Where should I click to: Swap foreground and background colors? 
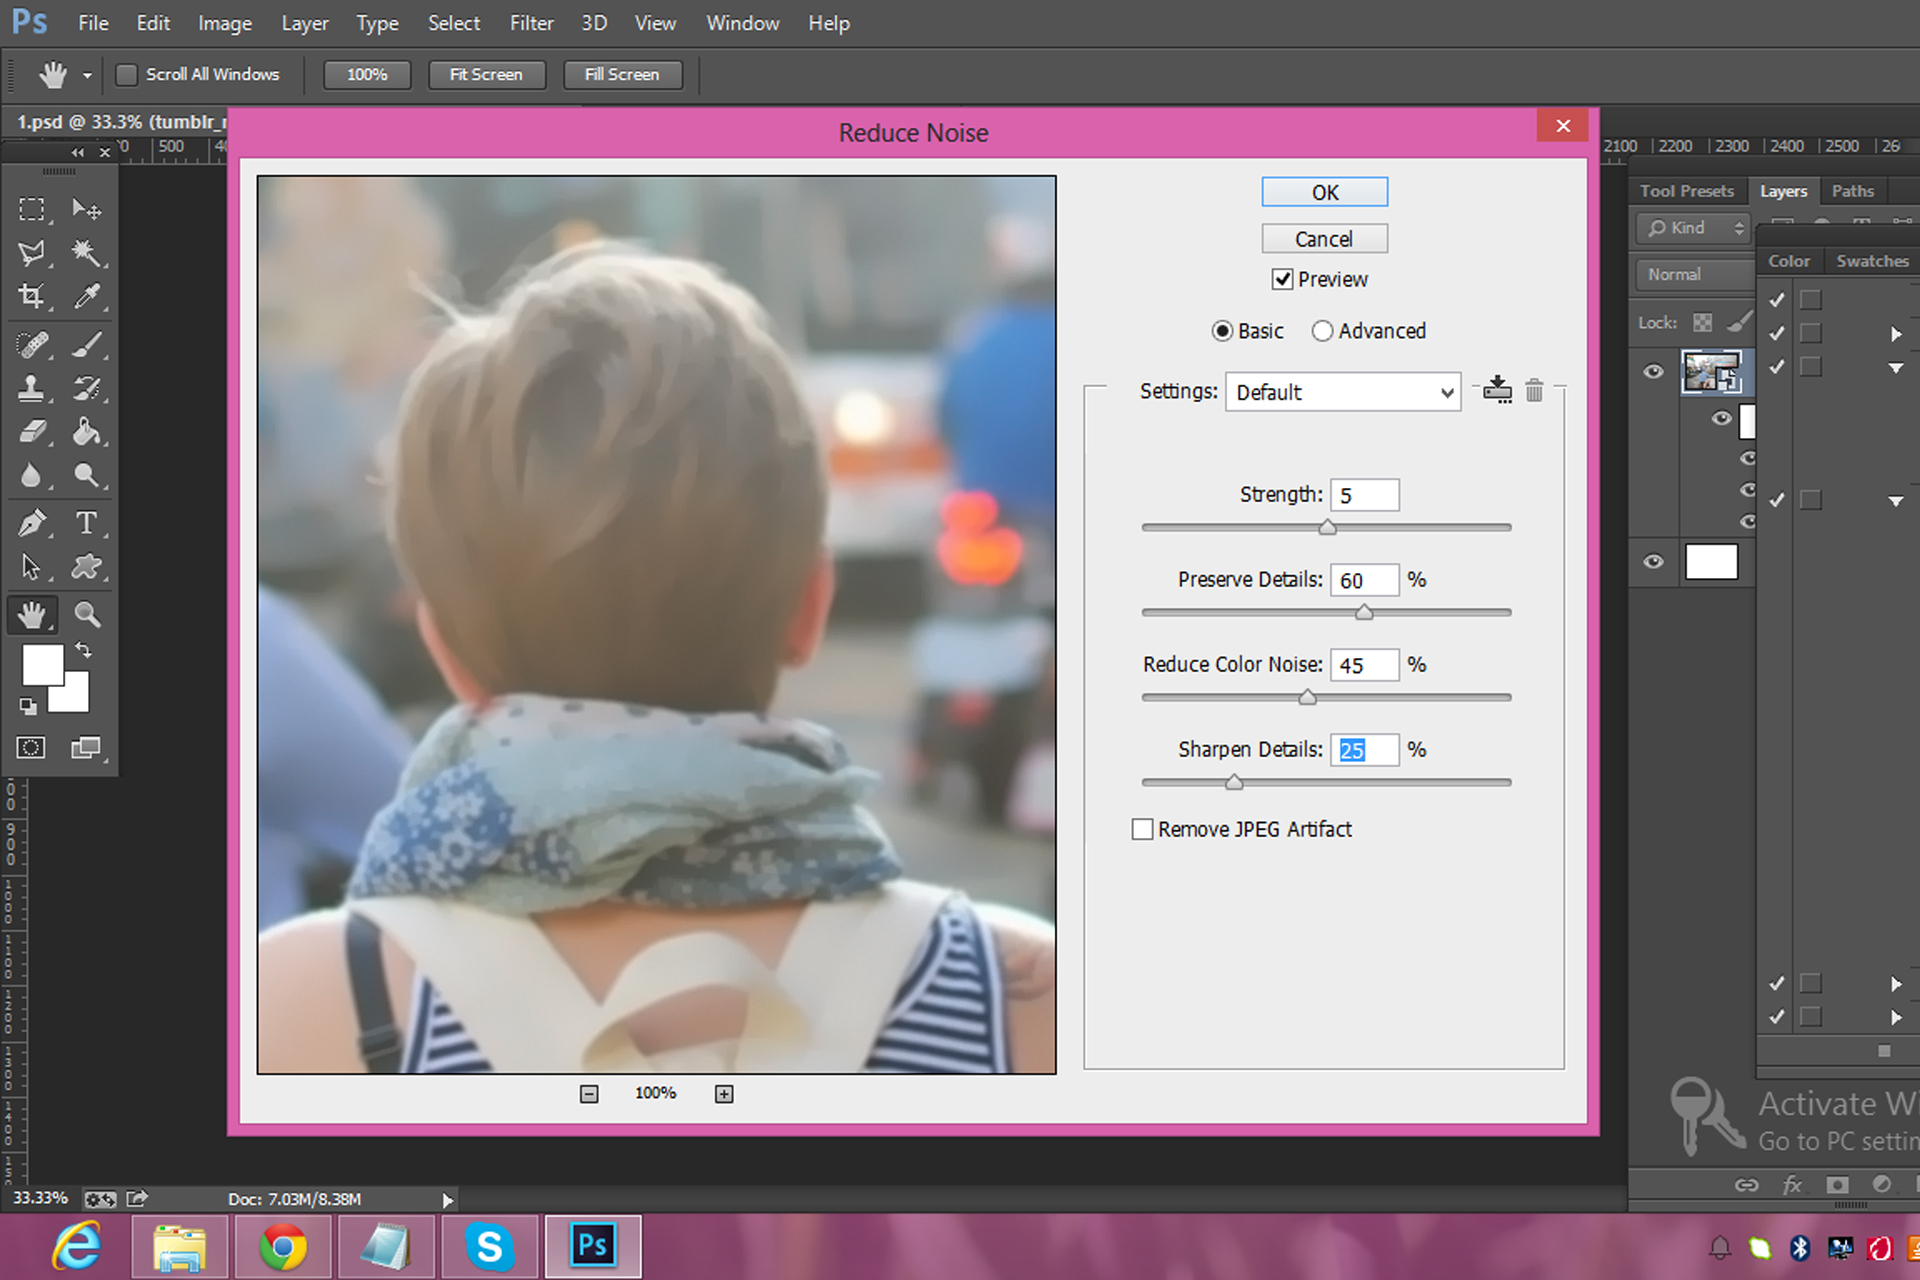tap(84, 650)
